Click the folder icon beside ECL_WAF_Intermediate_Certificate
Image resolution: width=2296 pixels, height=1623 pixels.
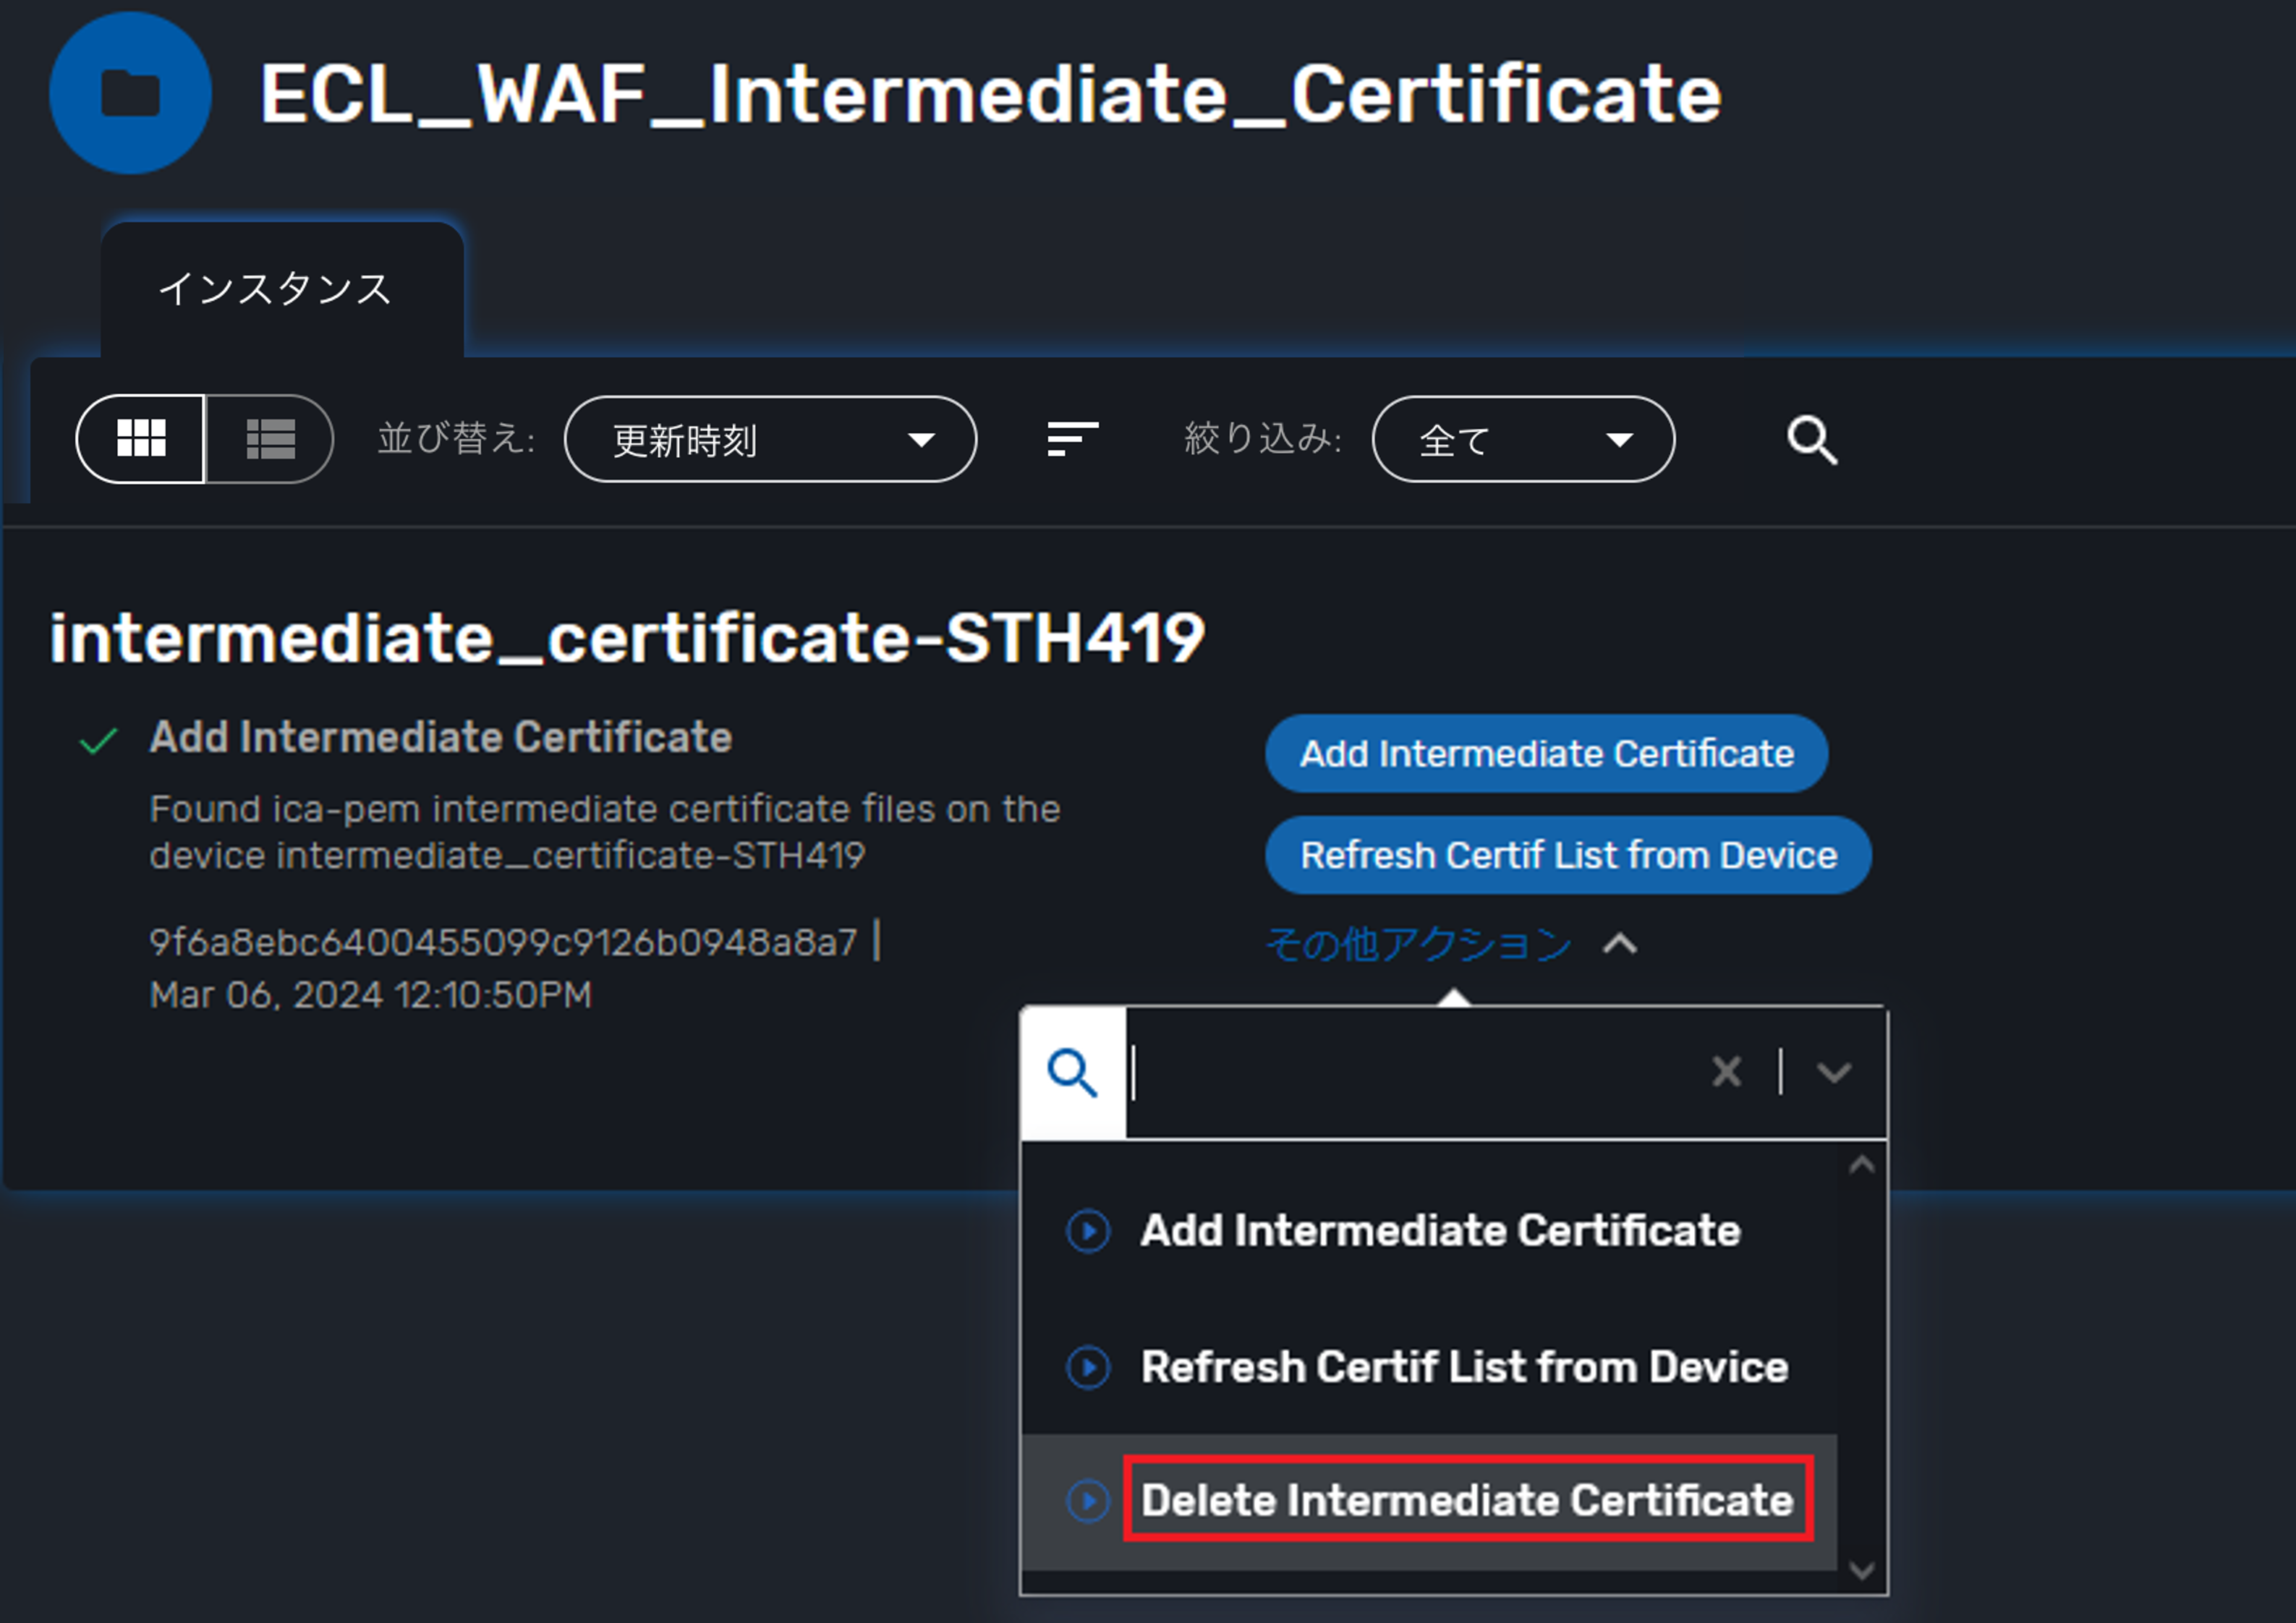pyautogui.click(x=130, y=93)
